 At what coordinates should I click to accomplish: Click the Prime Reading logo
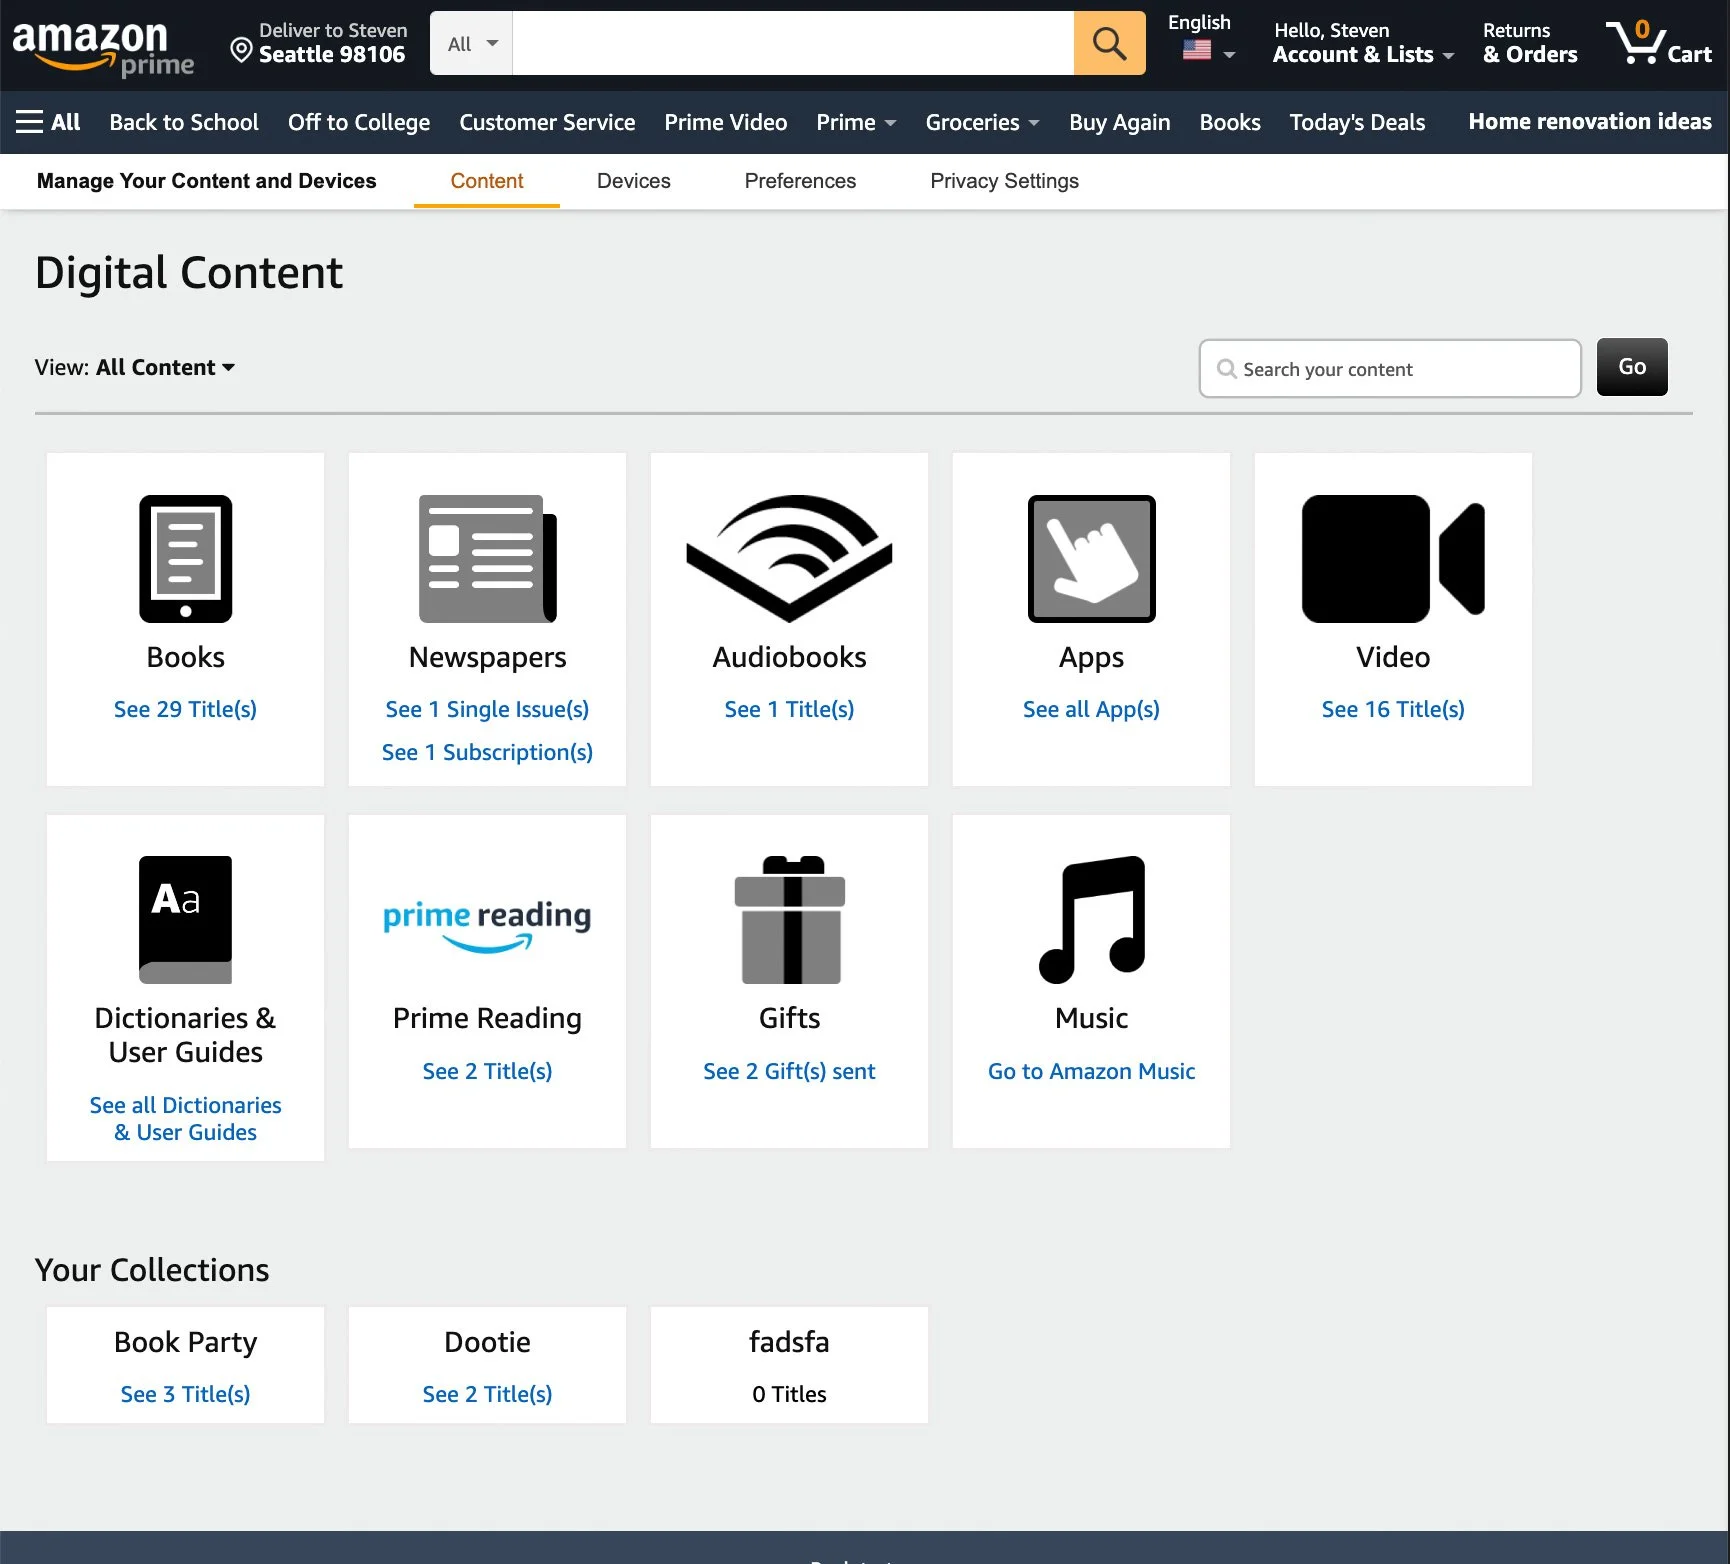tap(487, 926)
